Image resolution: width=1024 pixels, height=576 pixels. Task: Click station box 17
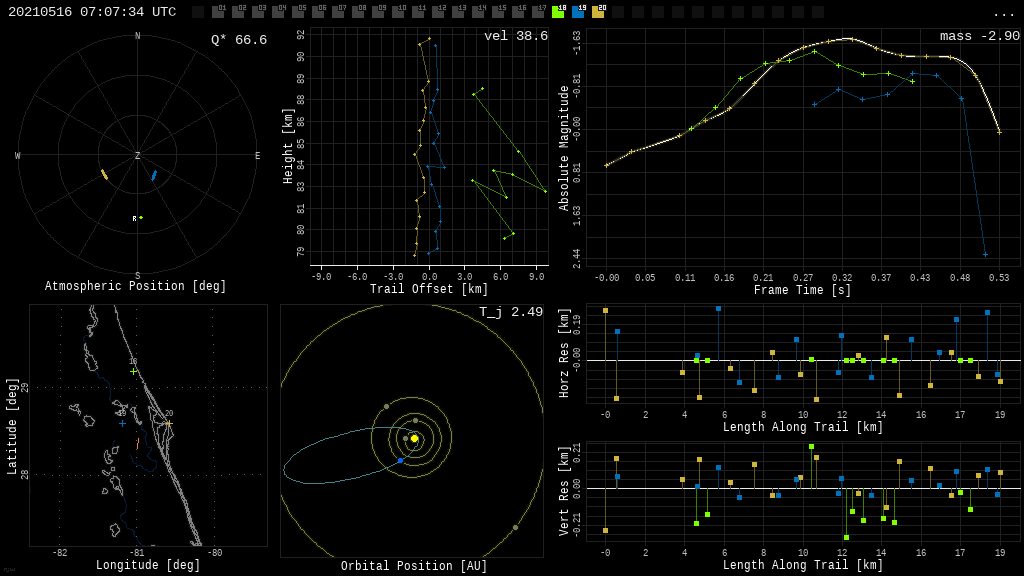(x=538, y=12)
